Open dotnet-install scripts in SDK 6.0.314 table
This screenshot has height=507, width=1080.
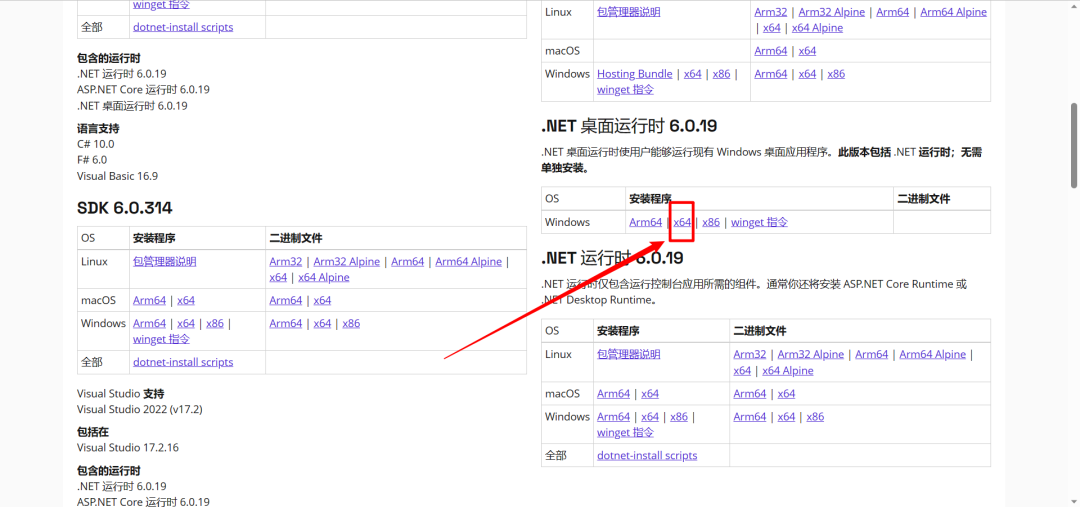[x=183, y=362]
